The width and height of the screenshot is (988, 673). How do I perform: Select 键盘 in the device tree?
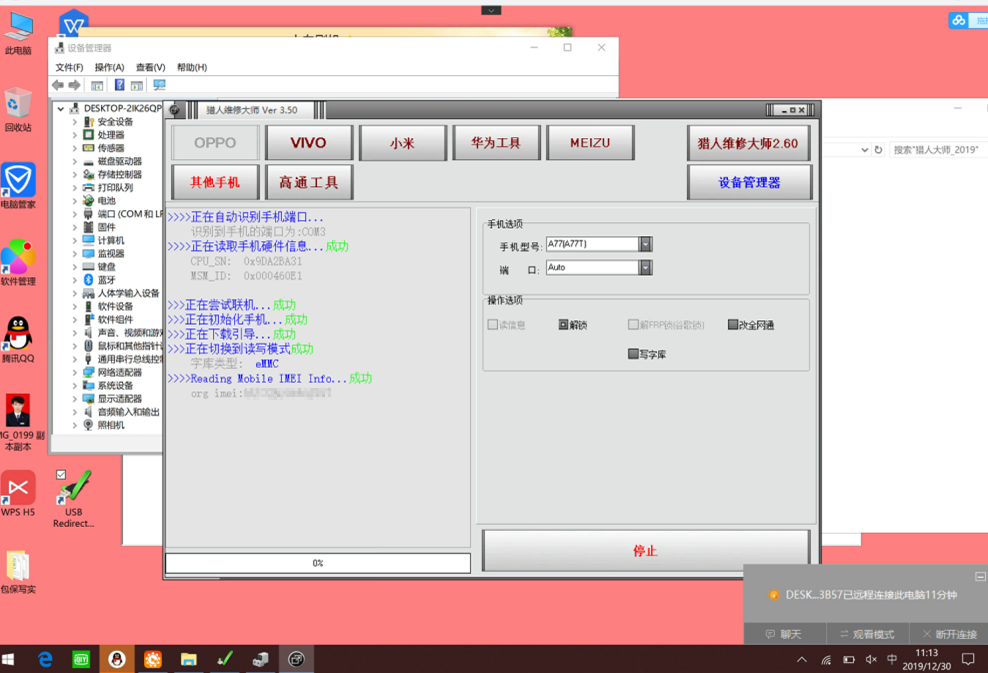(106, 267)
